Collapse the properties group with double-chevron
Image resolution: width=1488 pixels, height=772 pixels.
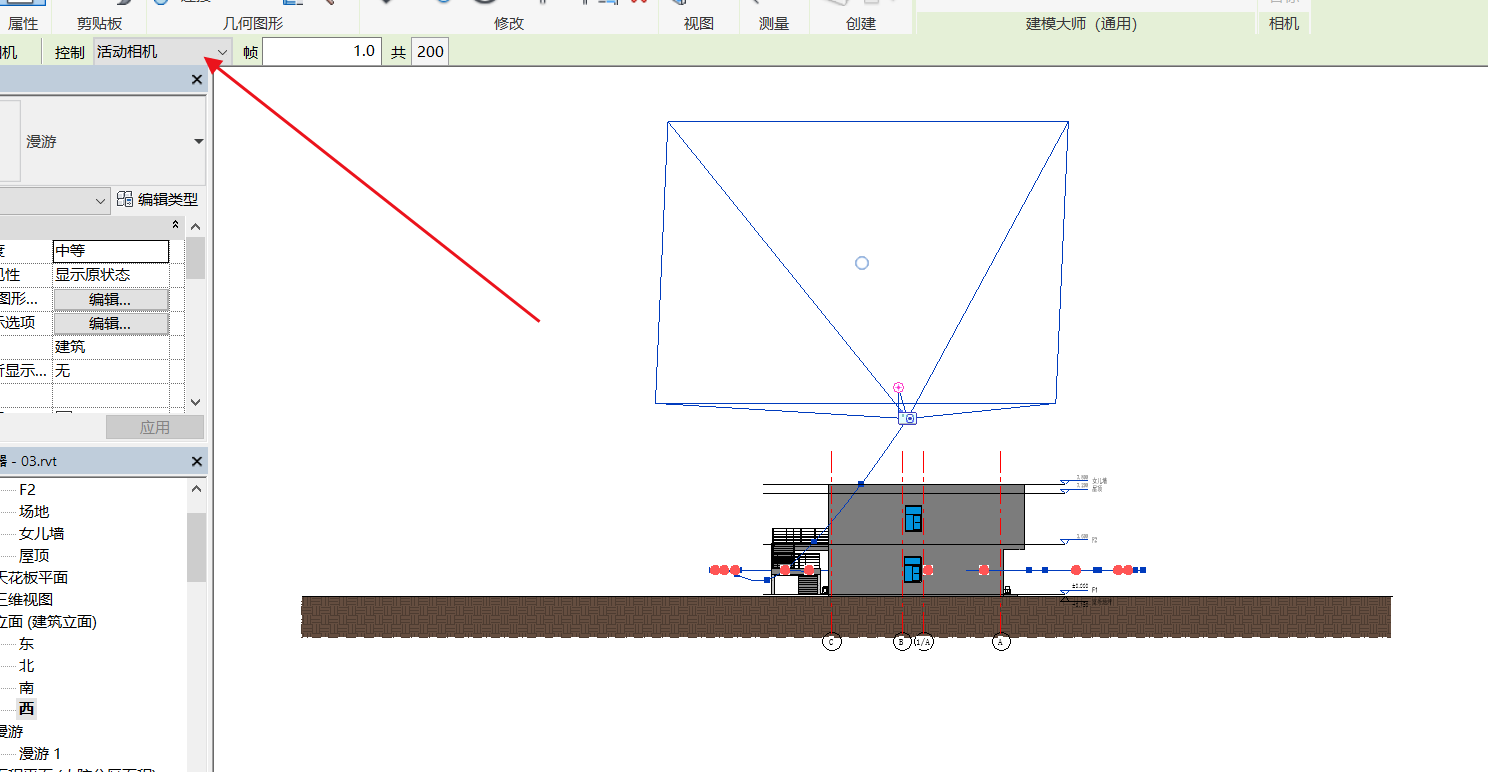point(176,225)
